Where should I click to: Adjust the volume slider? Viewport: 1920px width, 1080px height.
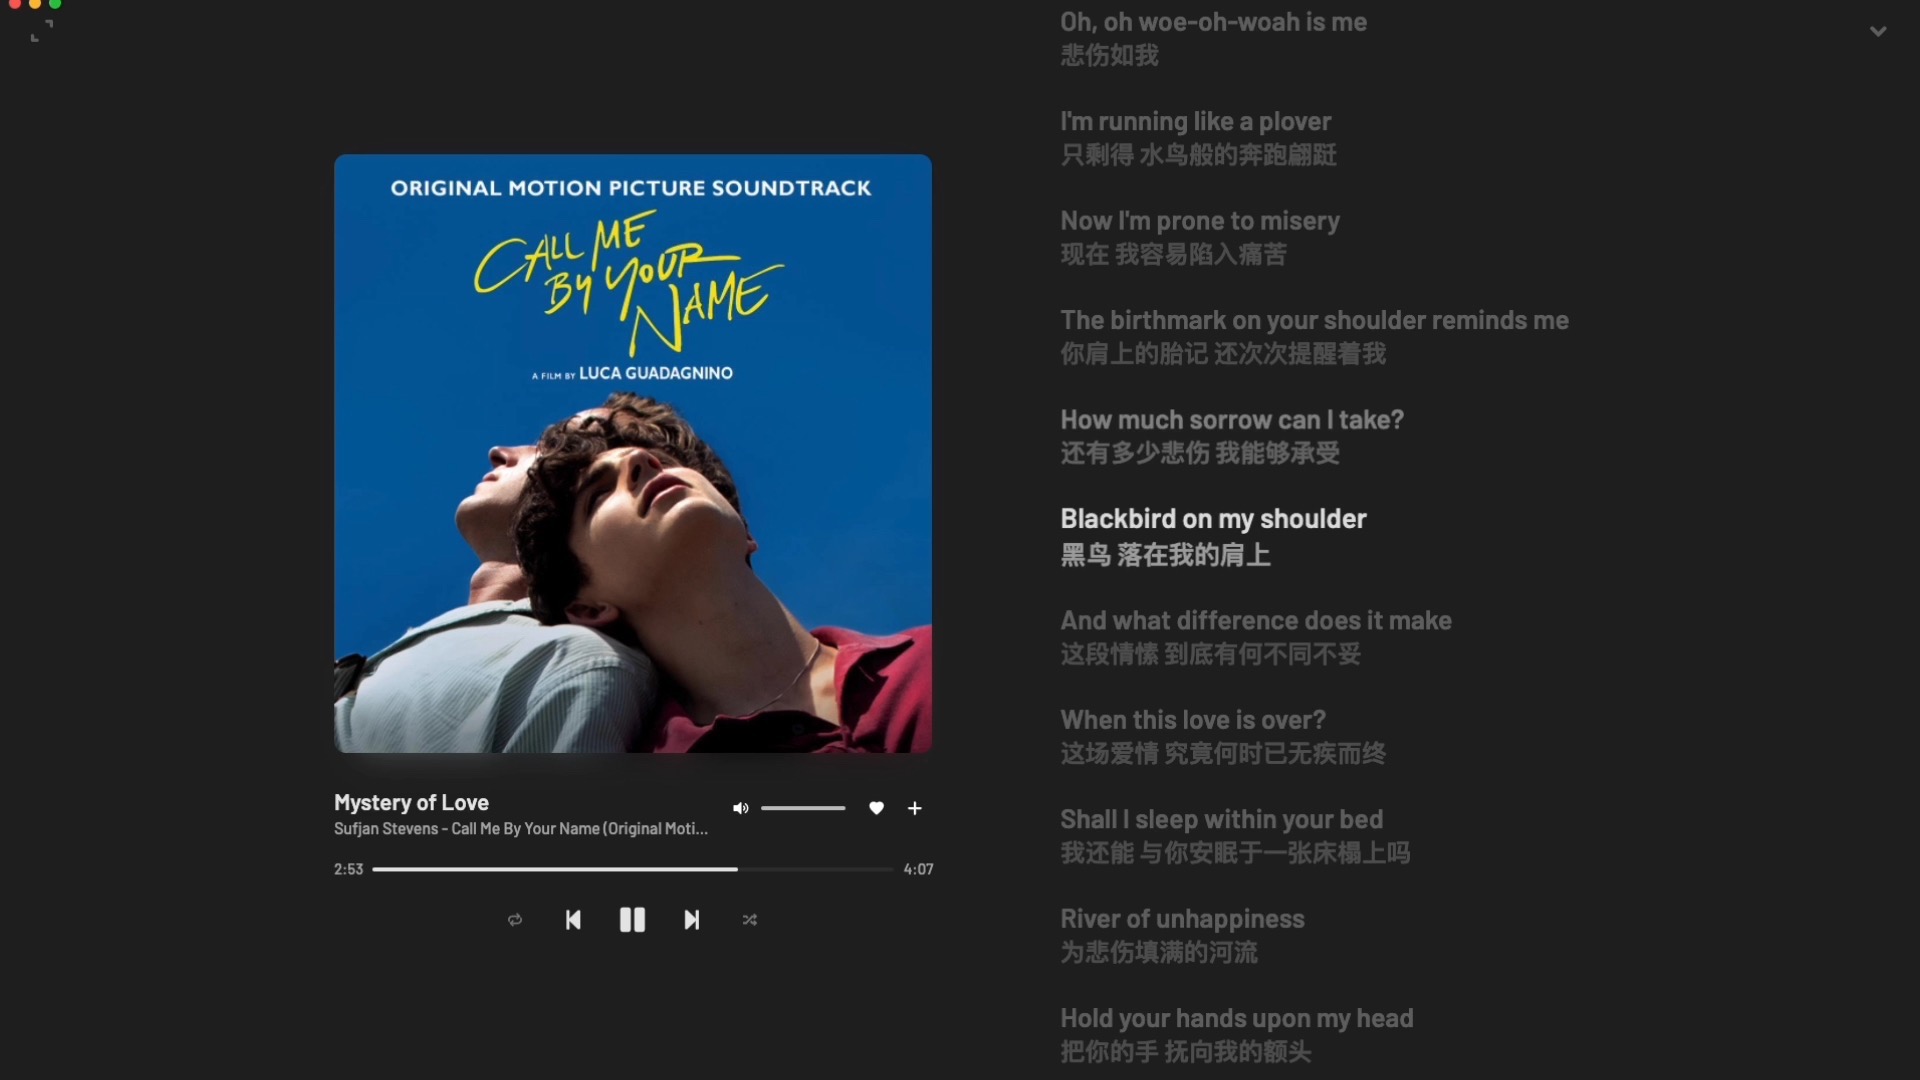tap(803, 808)
